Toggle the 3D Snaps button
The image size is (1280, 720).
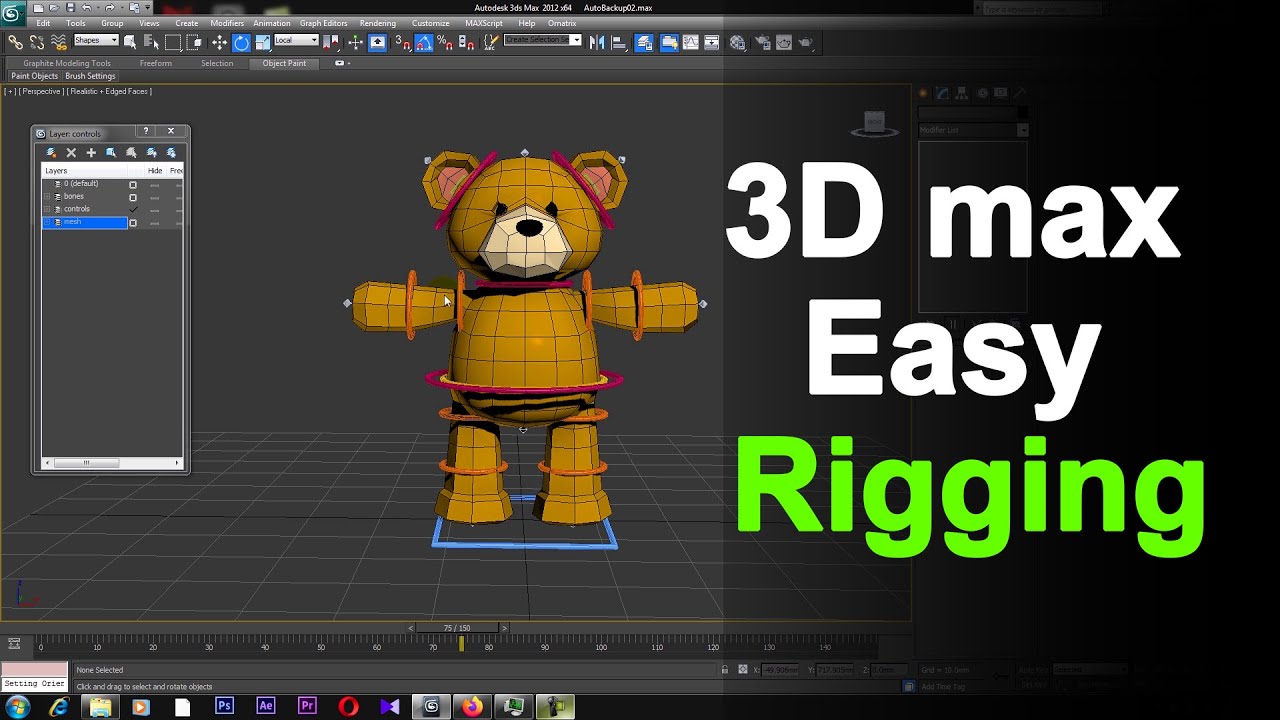pyautogui.click(x=404, y=42)
